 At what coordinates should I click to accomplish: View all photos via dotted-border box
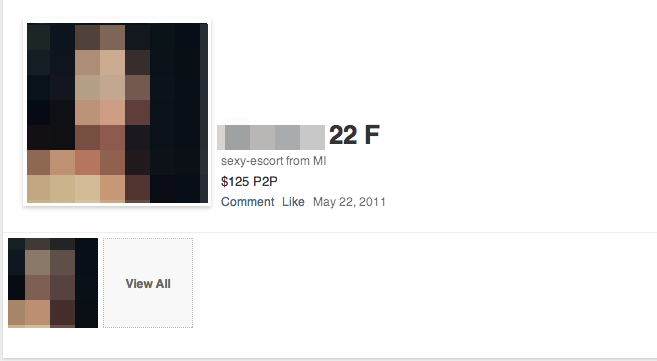(148, 283)
